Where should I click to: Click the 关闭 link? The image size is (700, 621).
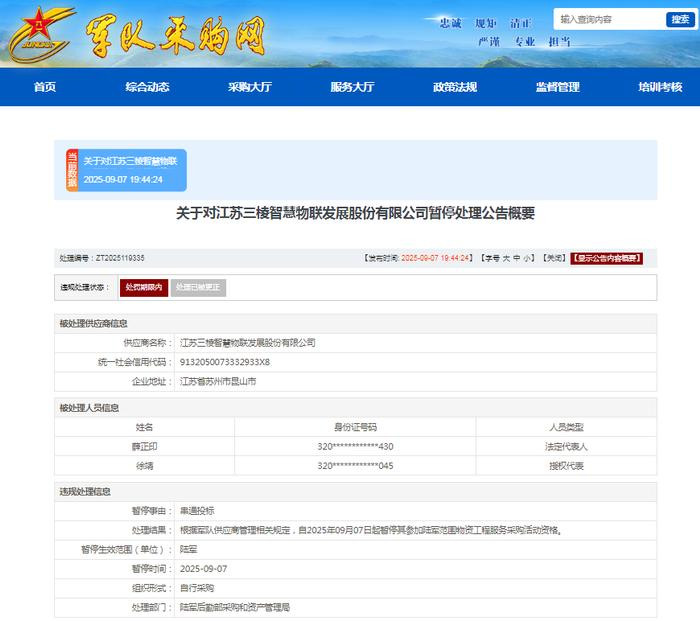tap(554, 258)
